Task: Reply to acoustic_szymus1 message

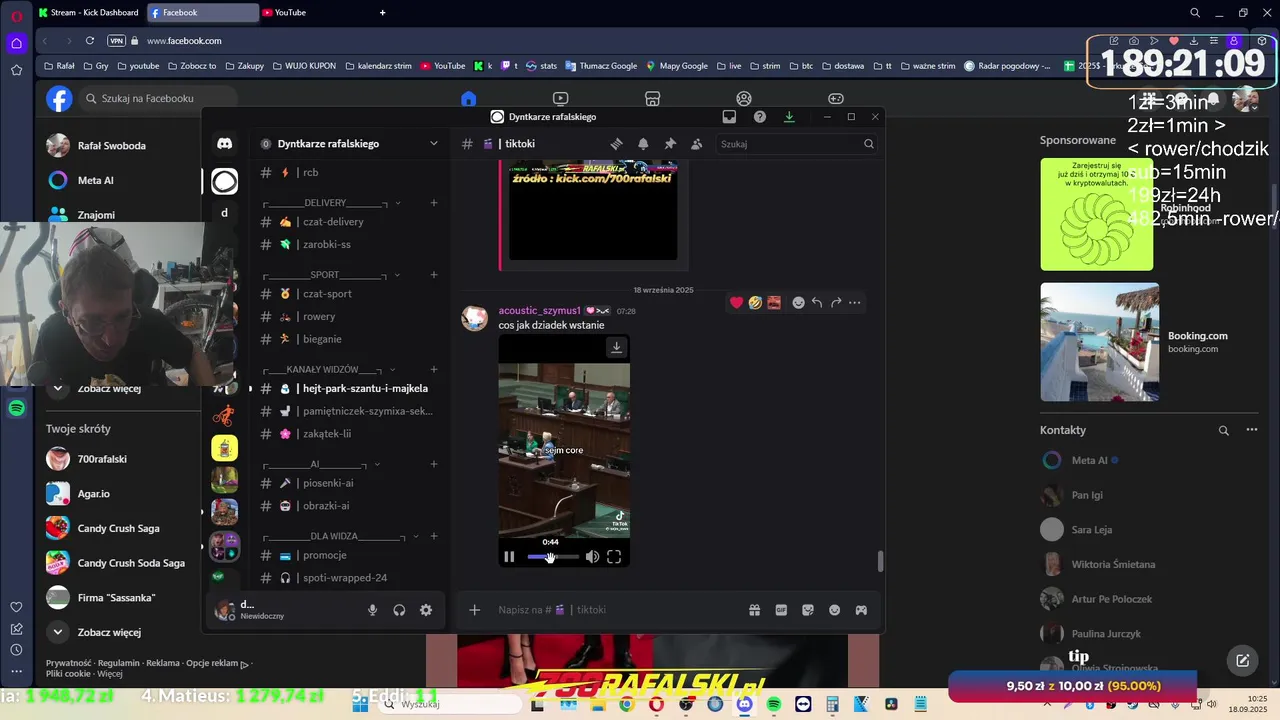Action: [x=817, y=302]
